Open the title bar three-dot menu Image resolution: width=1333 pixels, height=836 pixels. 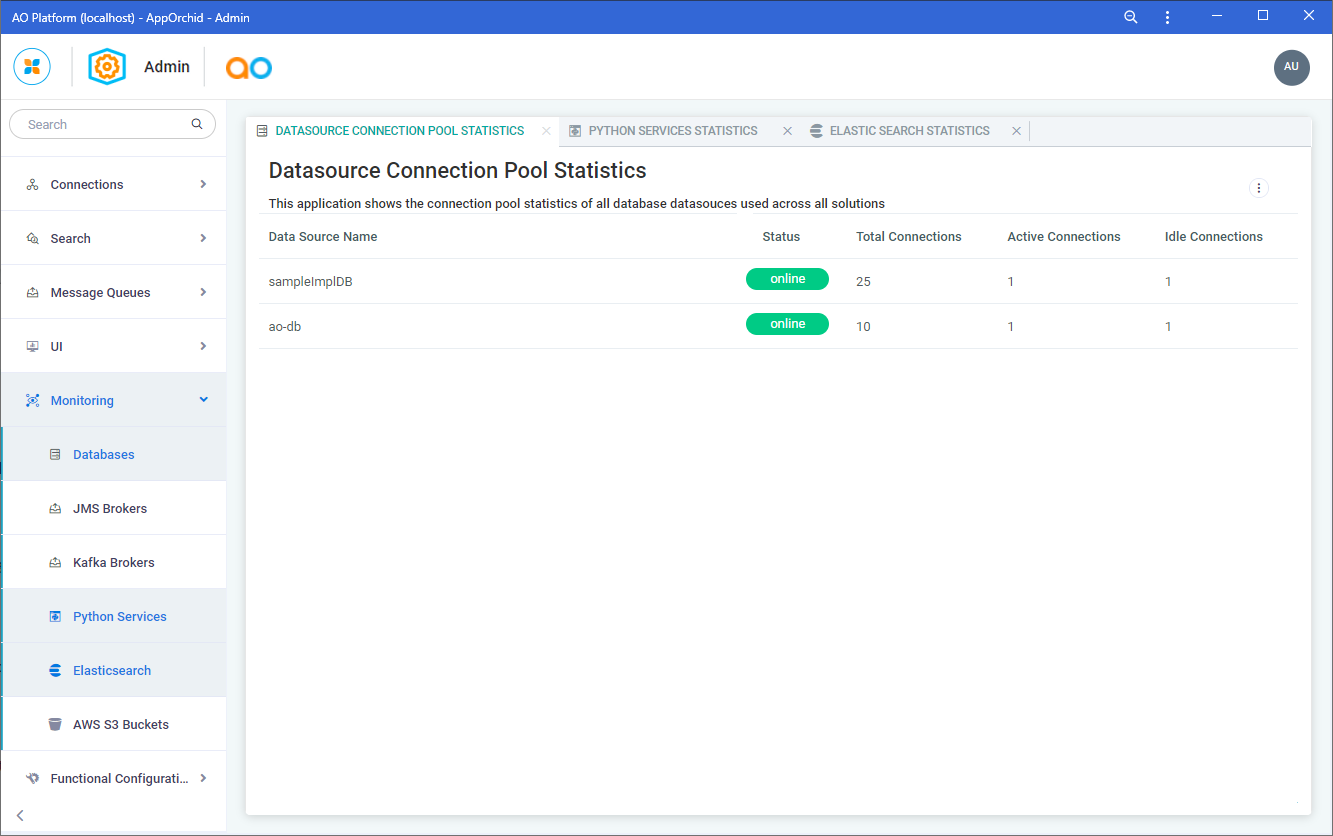(1167, 17)
